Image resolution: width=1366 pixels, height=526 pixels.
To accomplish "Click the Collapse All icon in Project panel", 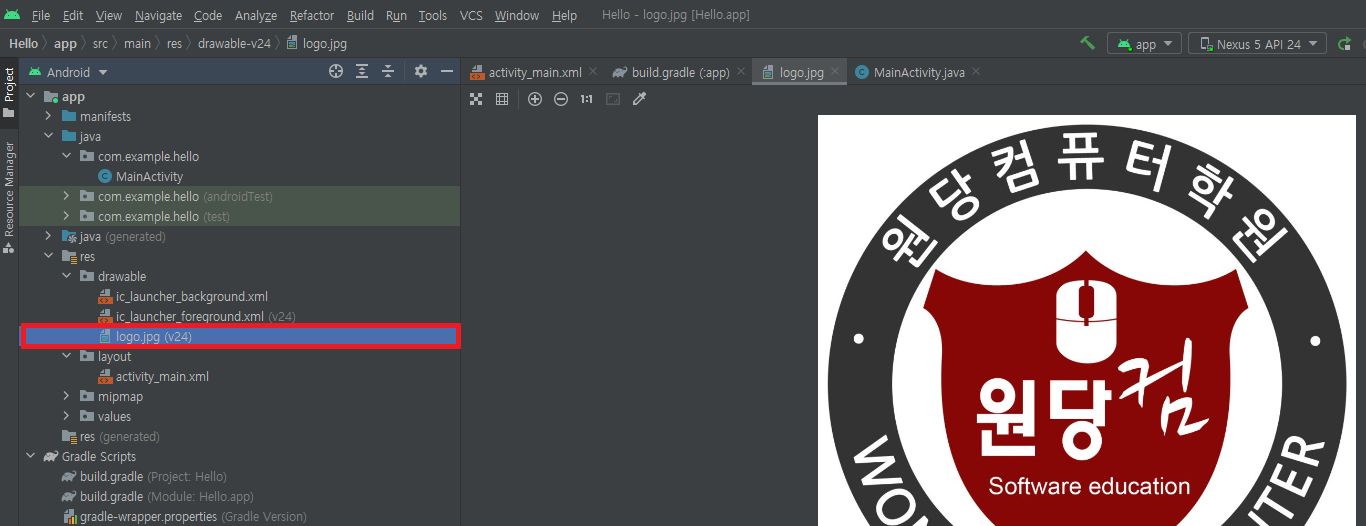I will pos(388,71).
